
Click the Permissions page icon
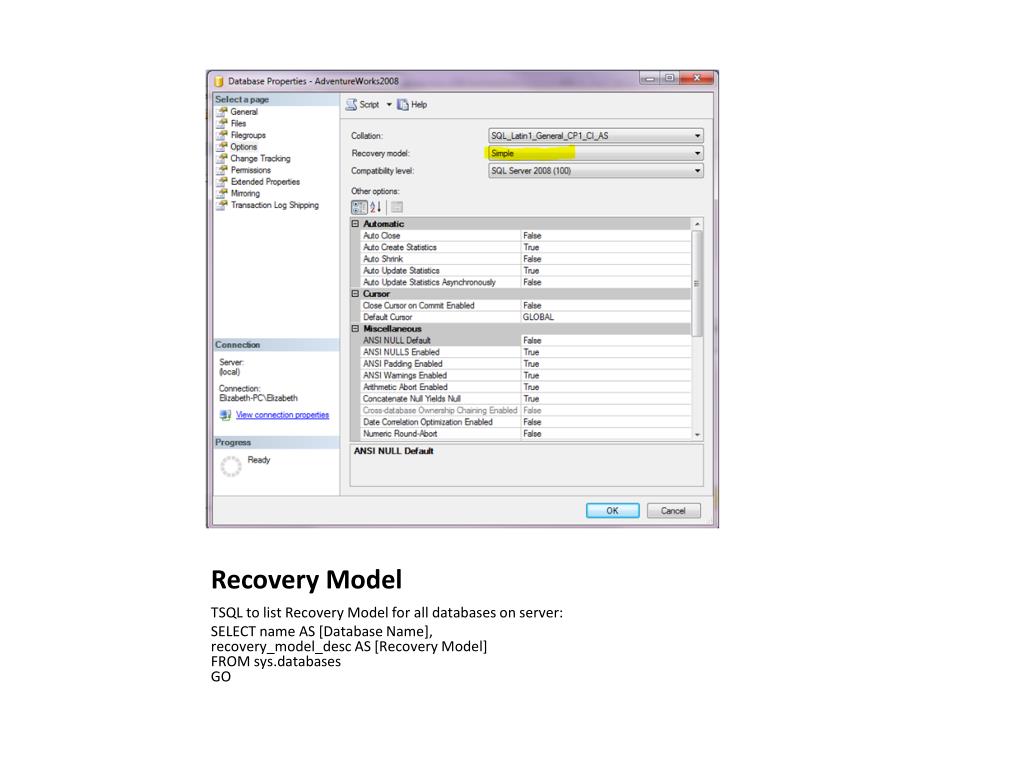tap(222, 170)
